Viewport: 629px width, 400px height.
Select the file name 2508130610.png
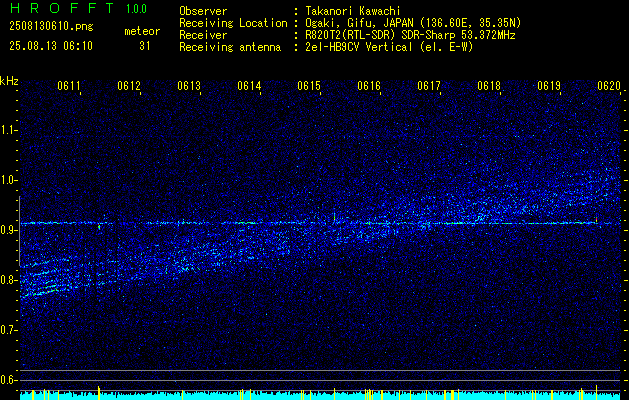pos(51,27)
